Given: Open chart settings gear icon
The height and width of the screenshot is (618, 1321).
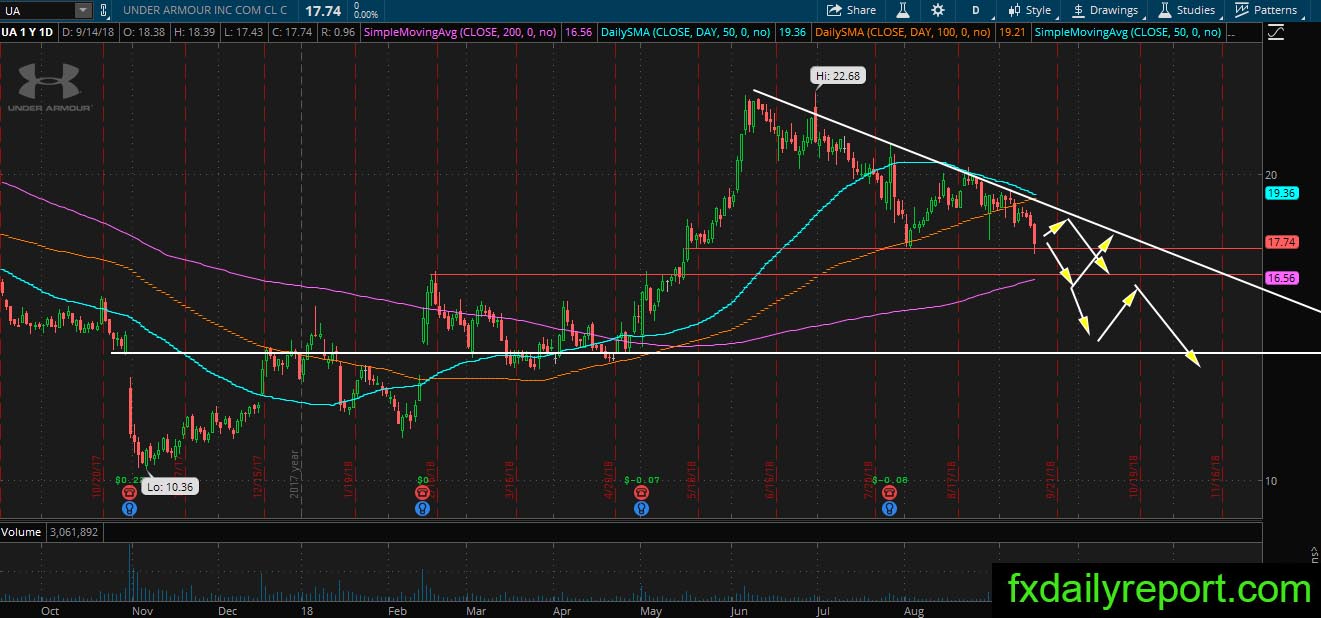Looking at the screenshot, I should point(937,10).
